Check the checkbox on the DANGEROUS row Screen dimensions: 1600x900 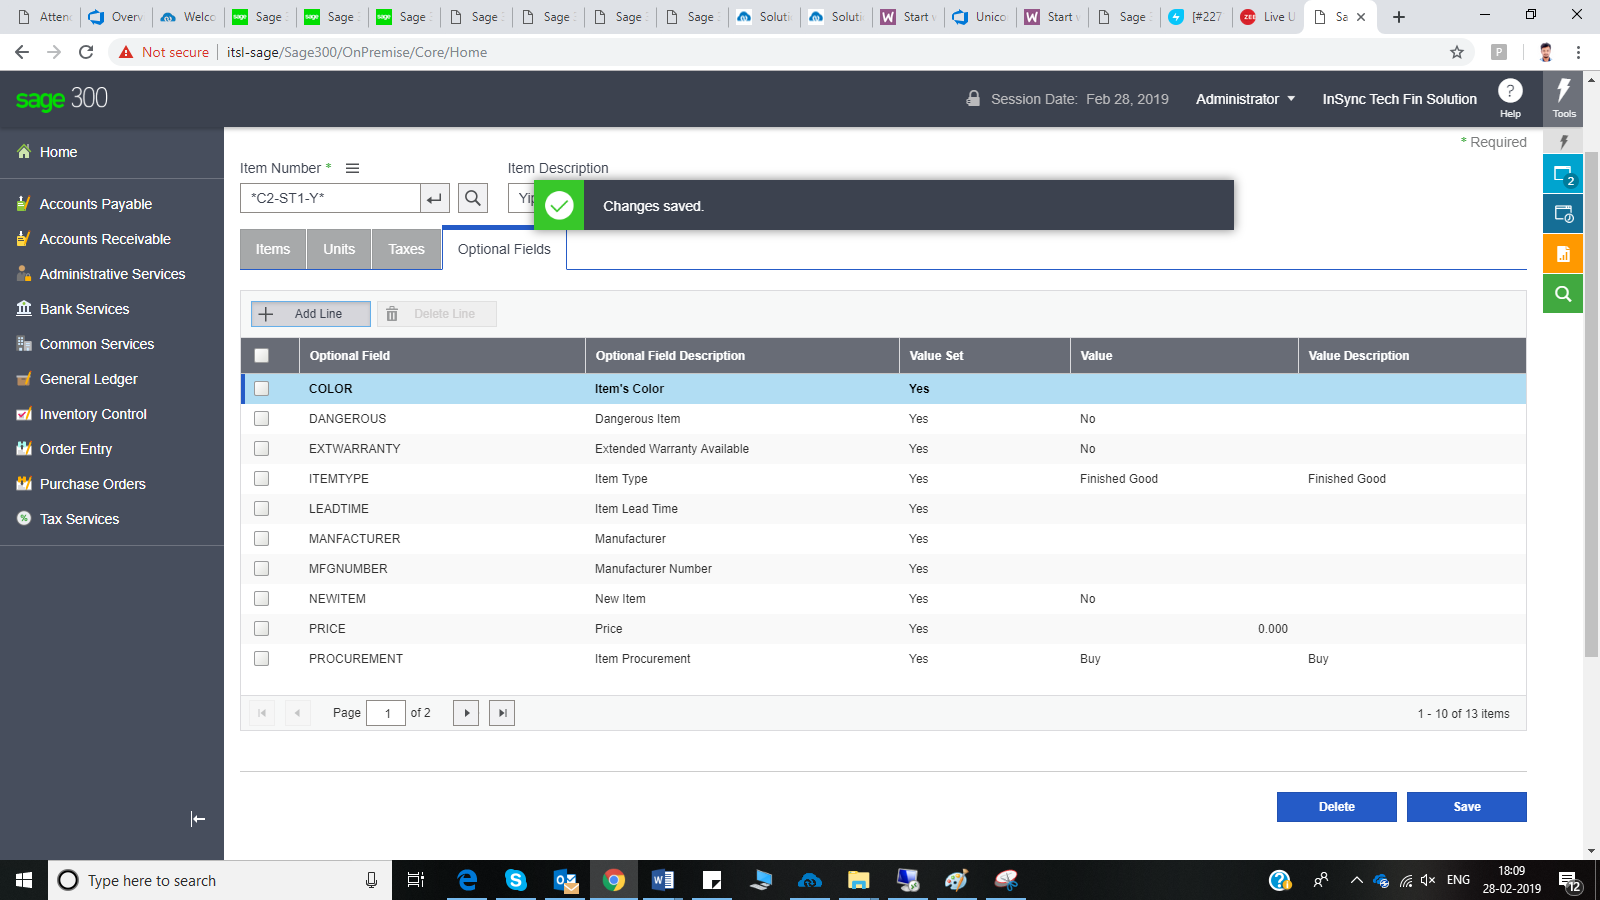(261, 418)
